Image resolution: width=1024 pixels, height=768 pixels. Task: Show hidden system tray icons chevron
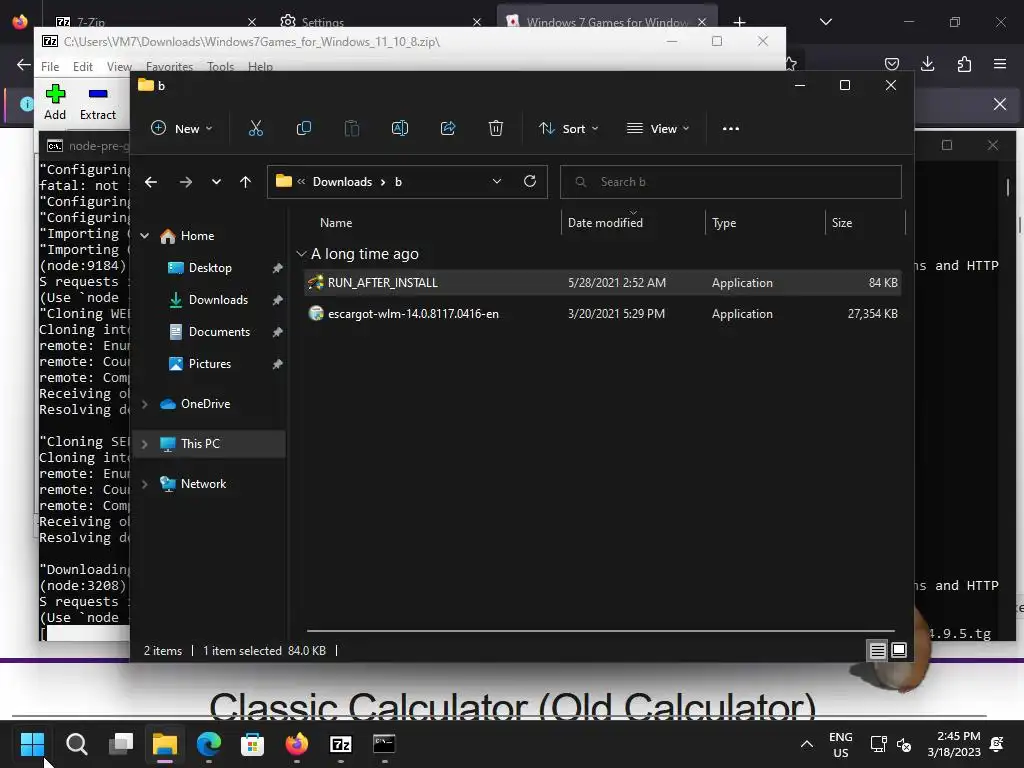pyautogui.click(x=807, y=744)
